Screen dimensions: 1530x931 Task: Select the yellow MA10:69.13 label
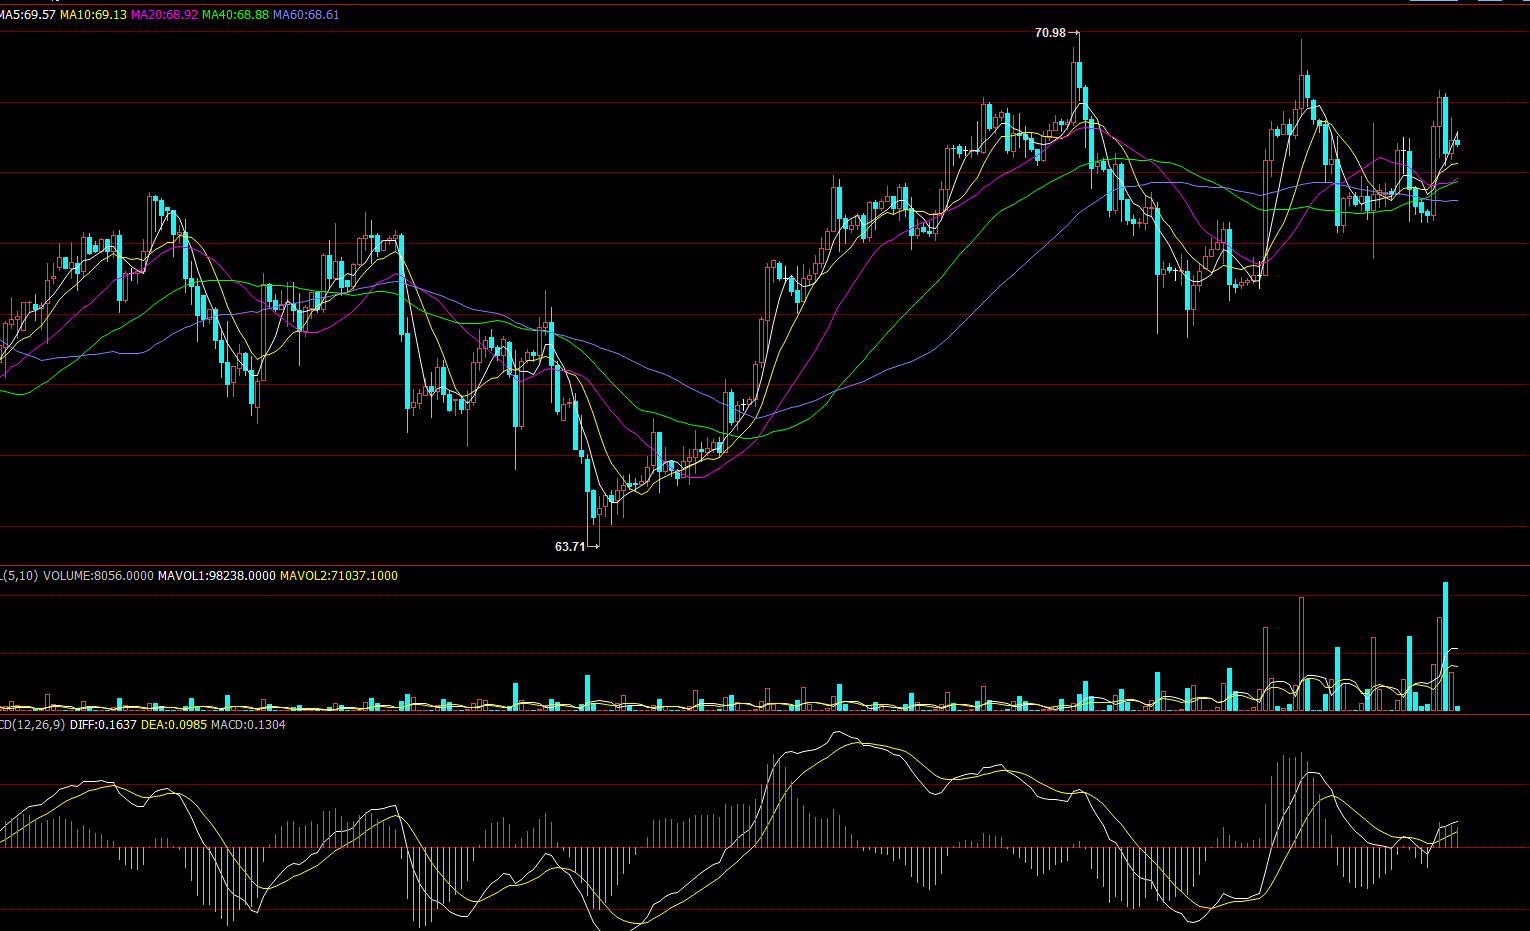point(93,15)
